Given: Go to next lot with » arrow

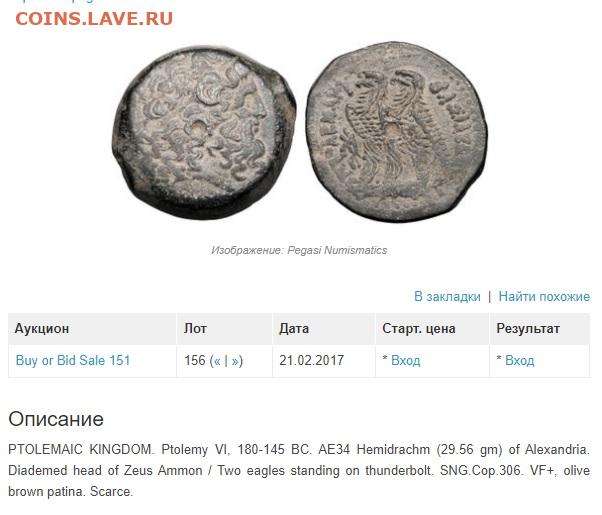Looking at the screenshot, I should pyautogui.click(x=235, y=361).
